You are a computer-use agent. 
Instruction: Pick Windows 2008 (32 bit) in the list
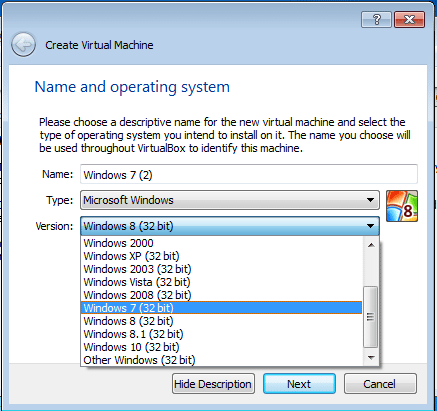[x=221, y=295]
